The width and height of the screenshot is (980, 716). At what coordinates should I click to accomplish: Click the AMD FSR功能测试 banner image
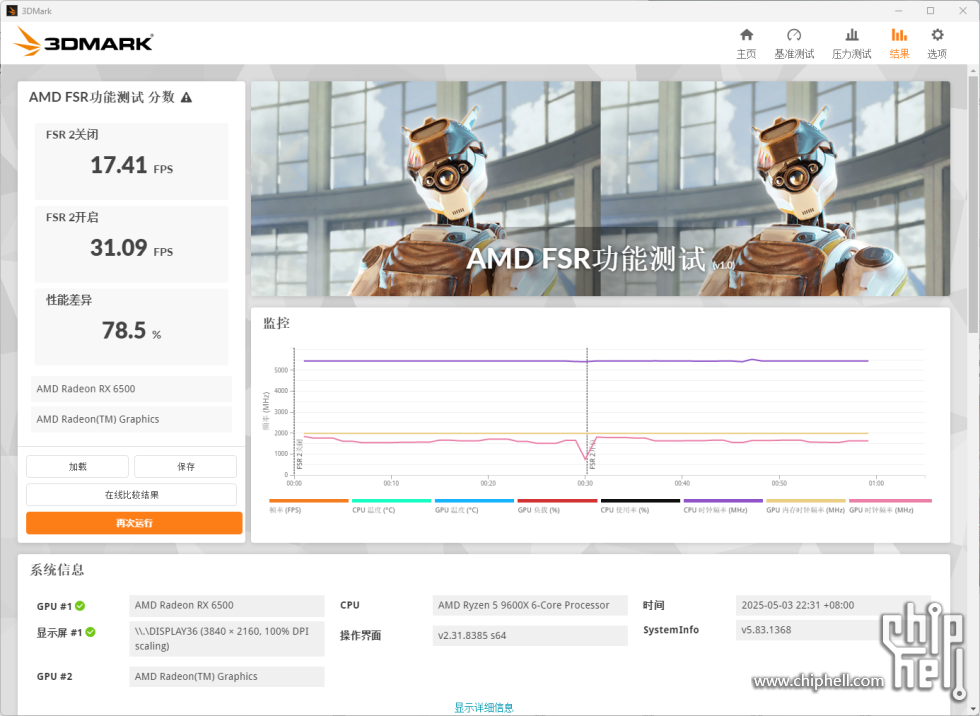click(x=601, y=189)
